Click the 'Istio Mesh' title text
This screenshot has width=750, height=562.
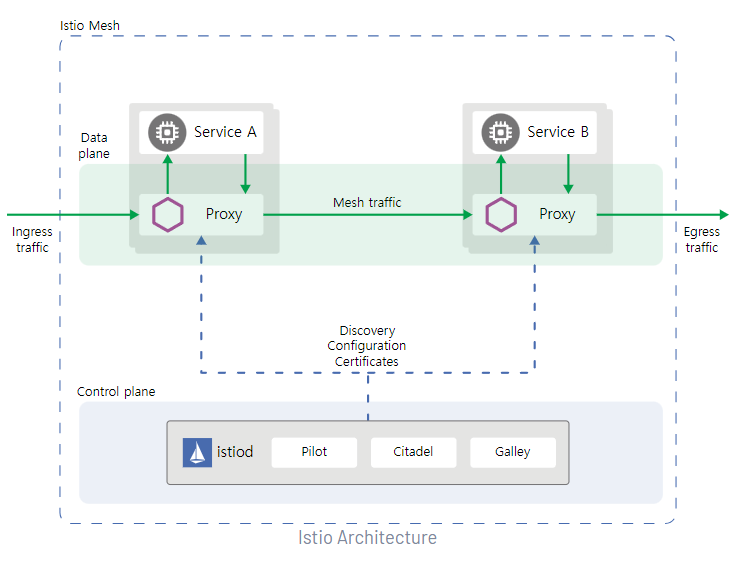(90, 25)
